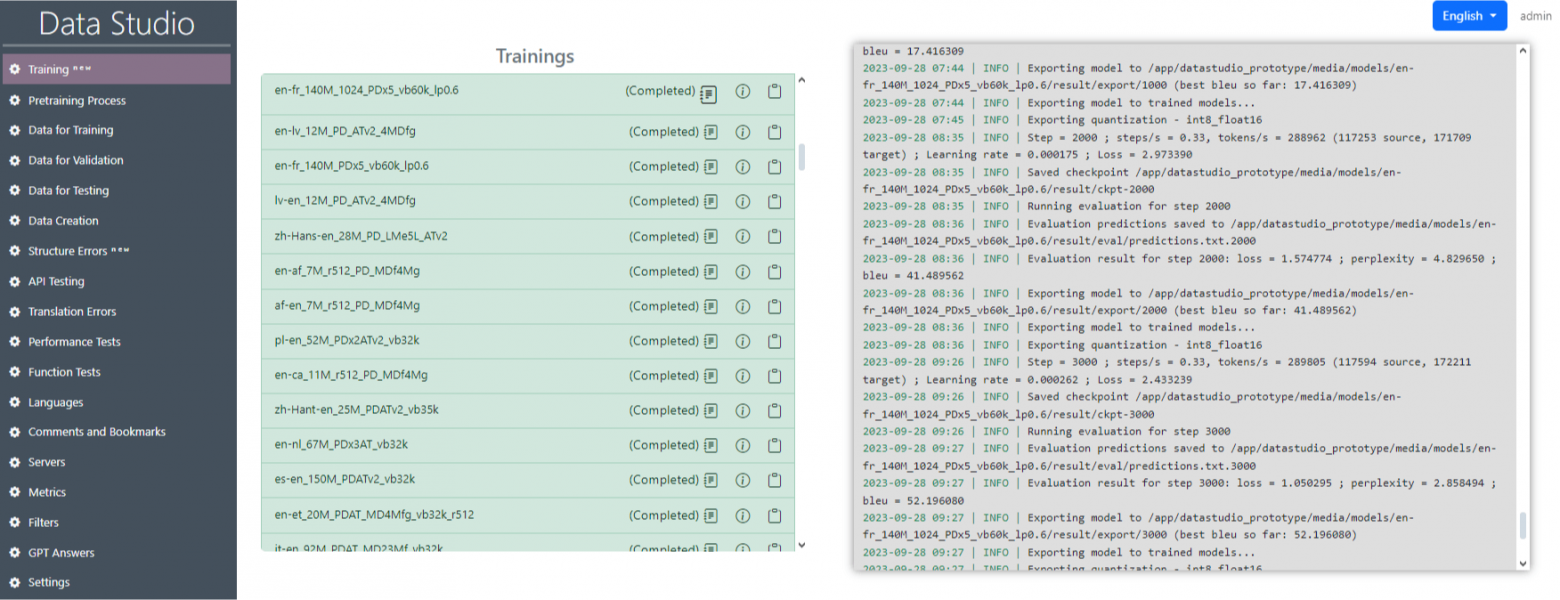Image resolution: width=1560 pixels, height=600 pixels.
Task: Click the log panel scrollbar thumb
Action: click(1523, 526)
